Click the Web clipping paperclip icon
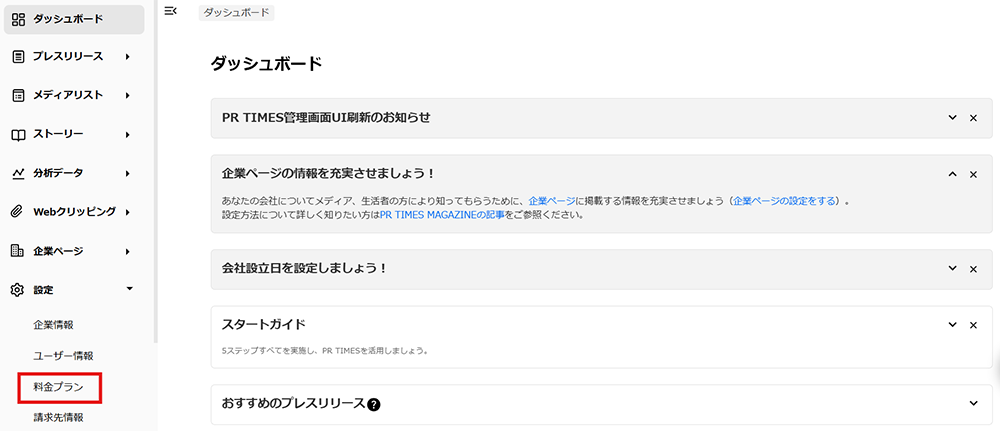Viewport: 1000px width, 431px height. (x=18, y=212)
